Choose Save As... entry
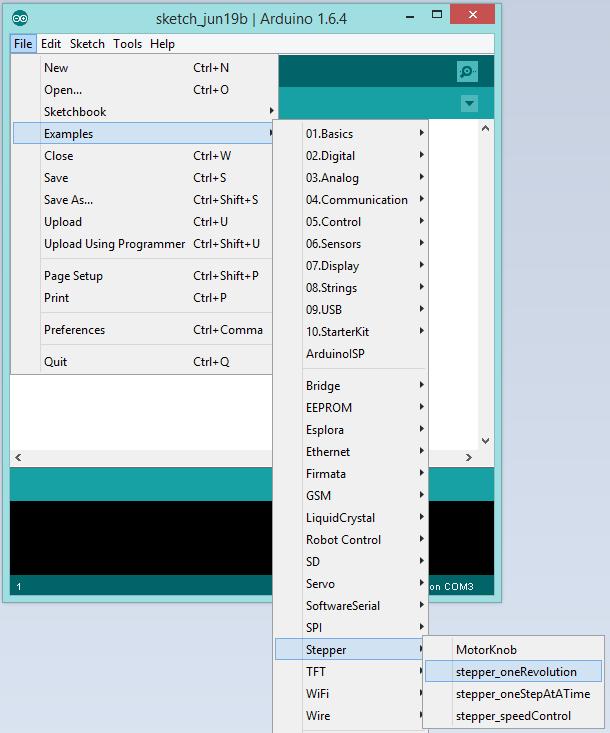Image resolution: width=610 pixels, height=733 pixels. (143, 200)
